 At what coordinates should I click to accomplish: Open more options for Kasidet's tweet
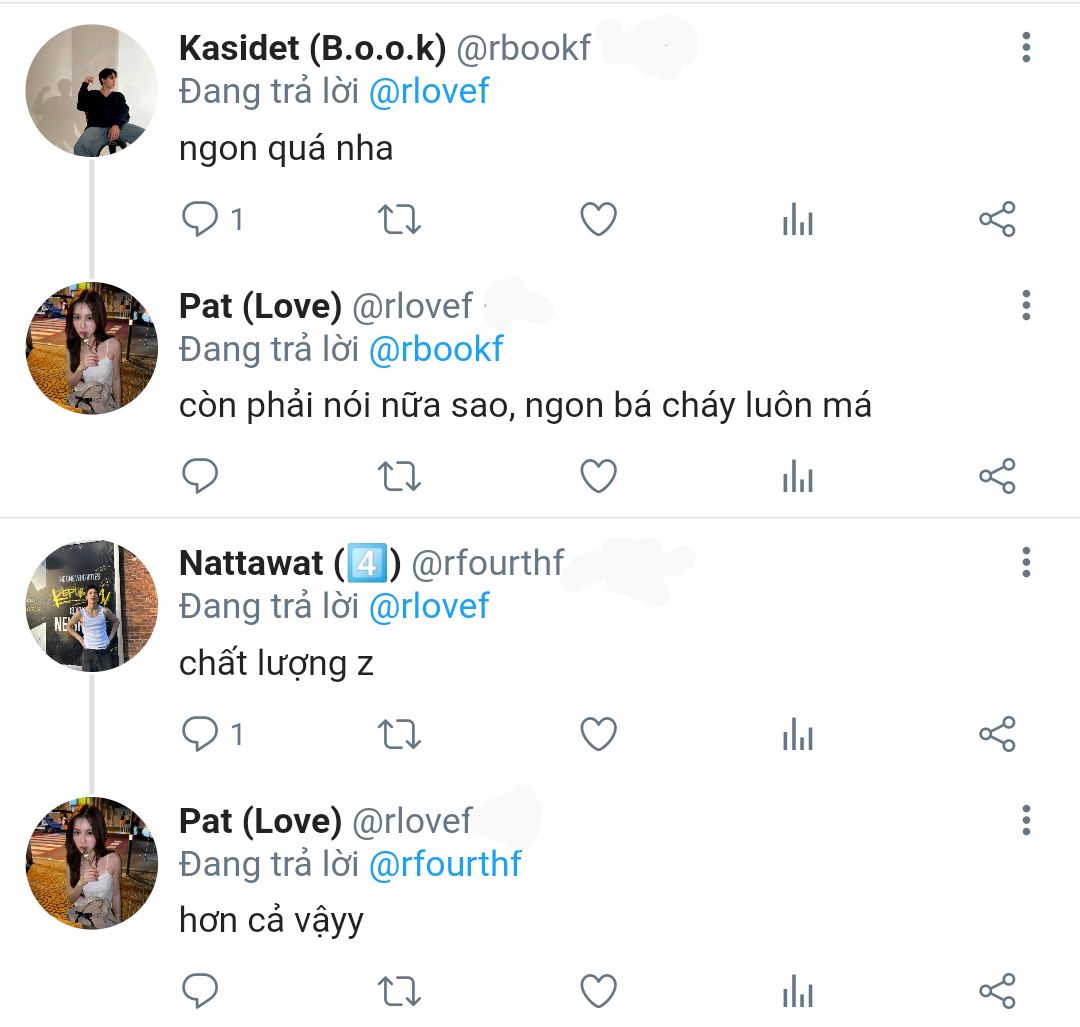point(1026,47)
